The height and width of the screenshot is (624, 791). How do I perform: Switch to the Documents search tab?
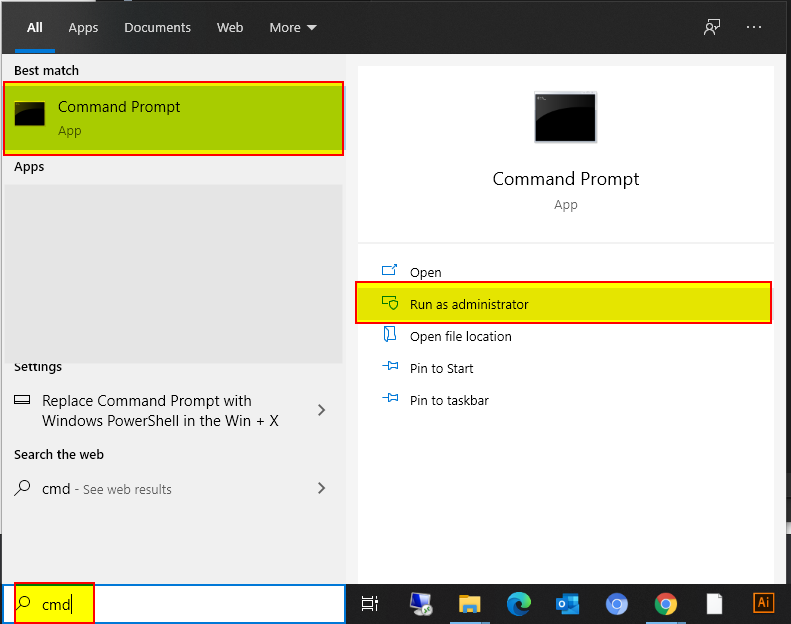(x=156, y=27)
